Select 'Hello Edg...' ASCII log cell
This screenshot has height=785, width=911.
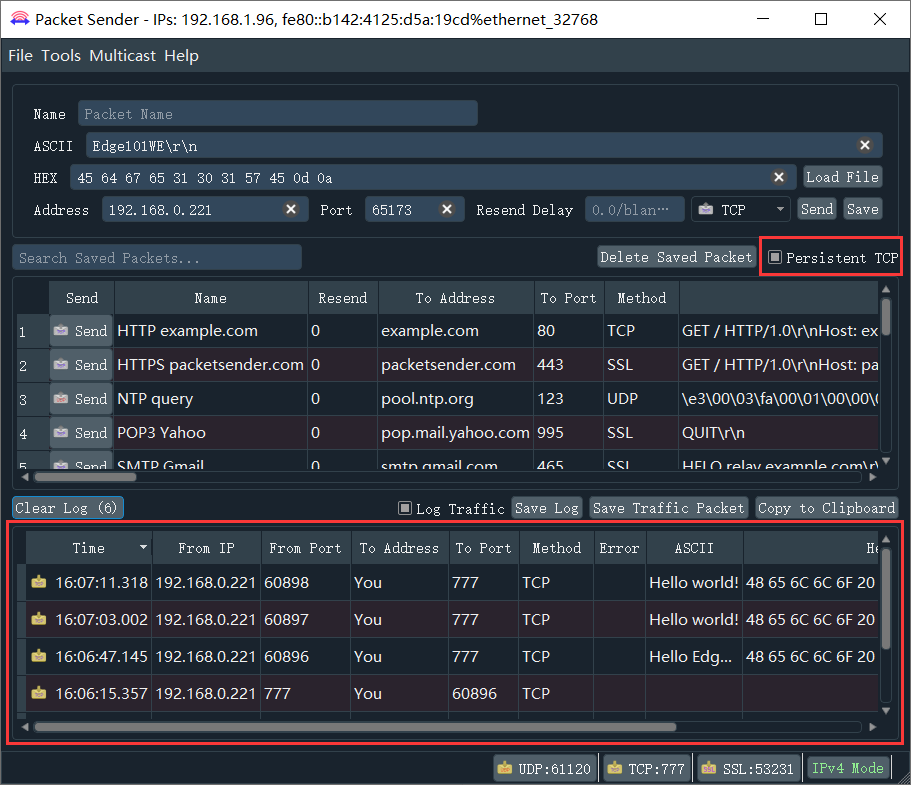pyautogui.click(x=694, y=656)
